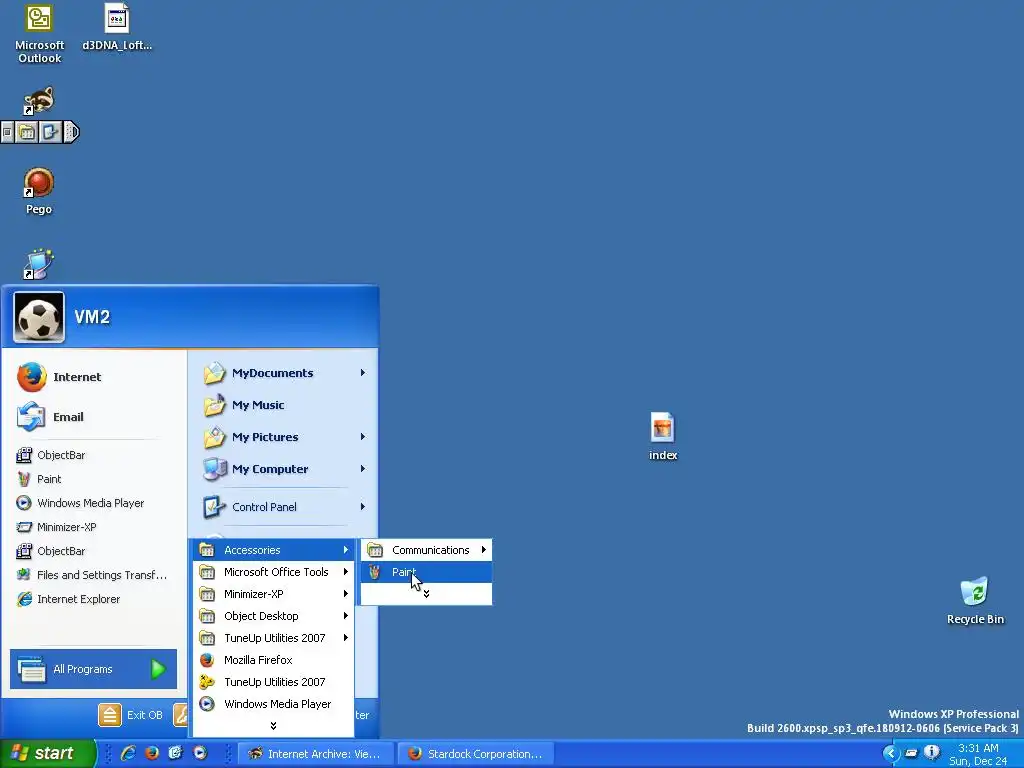Viewport: 1024px width, 768px height.
Task: Open My Pictures in Start menu
Action: 282,437
